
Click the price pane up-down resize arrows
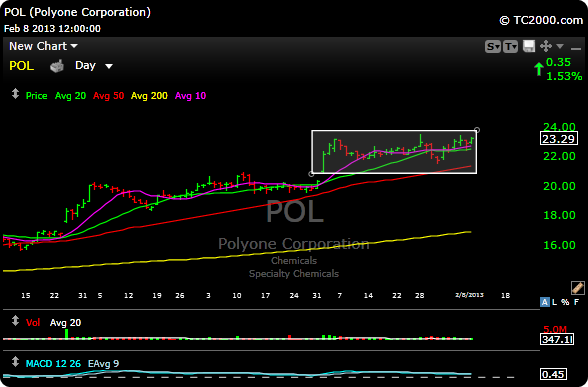(15, 94)
